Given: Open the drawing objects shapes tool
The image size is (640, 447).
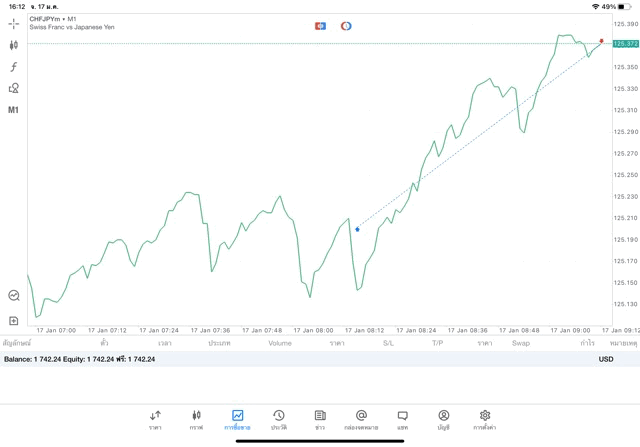Looking at the screenshot, I should pos(14,88).
